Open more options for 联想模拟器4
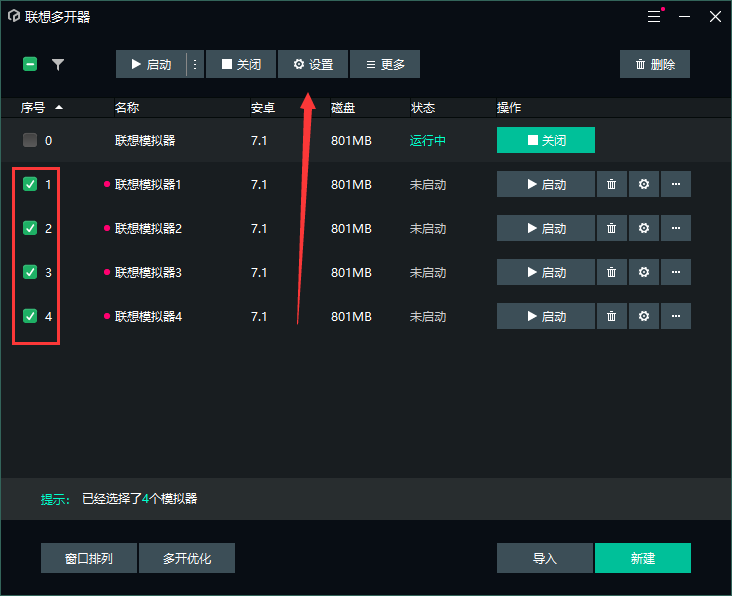 tap(676, 316)
